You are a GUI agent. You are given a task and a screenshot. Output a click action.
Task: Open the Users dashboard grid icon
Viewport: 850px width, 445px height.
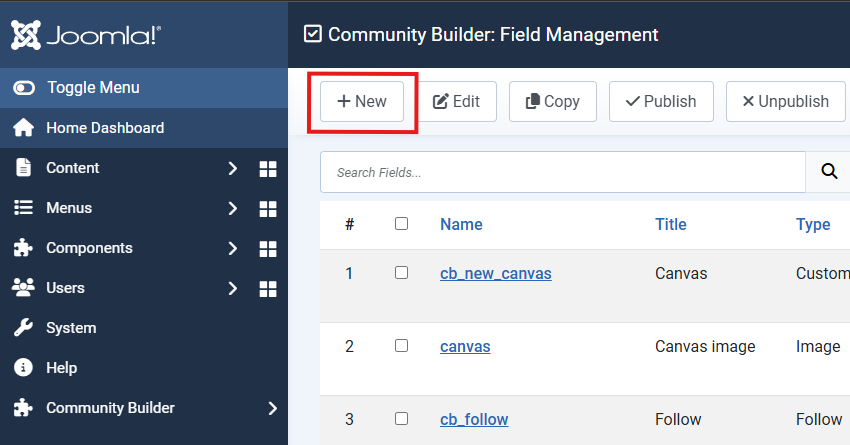[268, 289]
